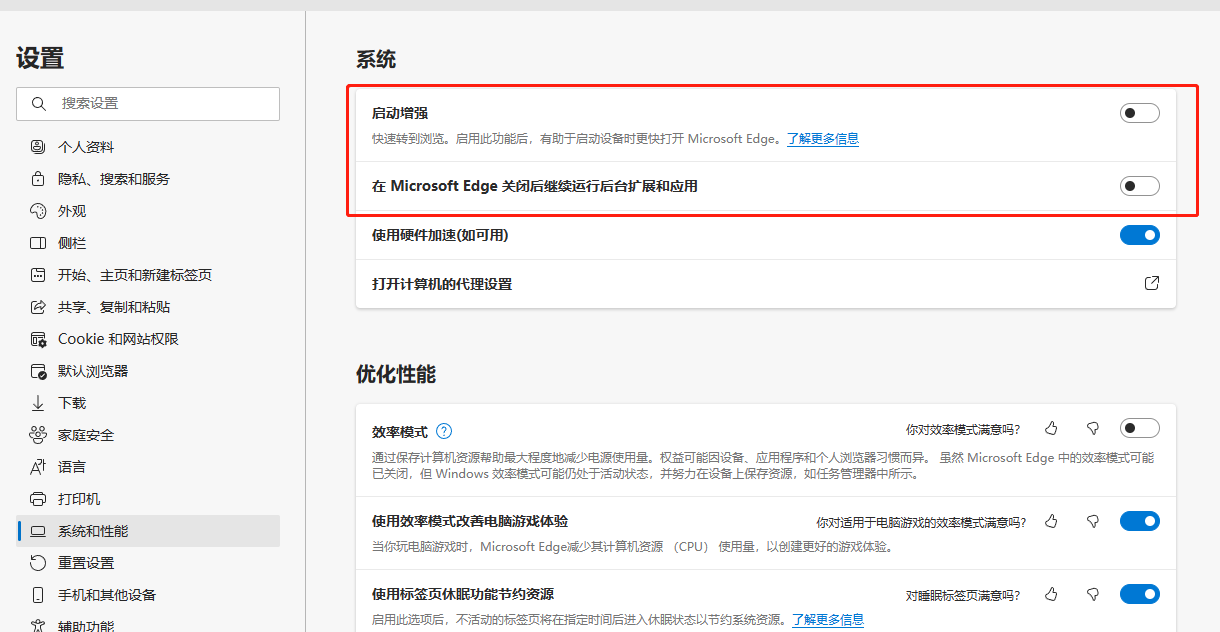Viewport: 1220px width, 632px height.
Task: Select Cookie 和网站权限 menu item
Action: pyautogui.click(x=148, y=339)
